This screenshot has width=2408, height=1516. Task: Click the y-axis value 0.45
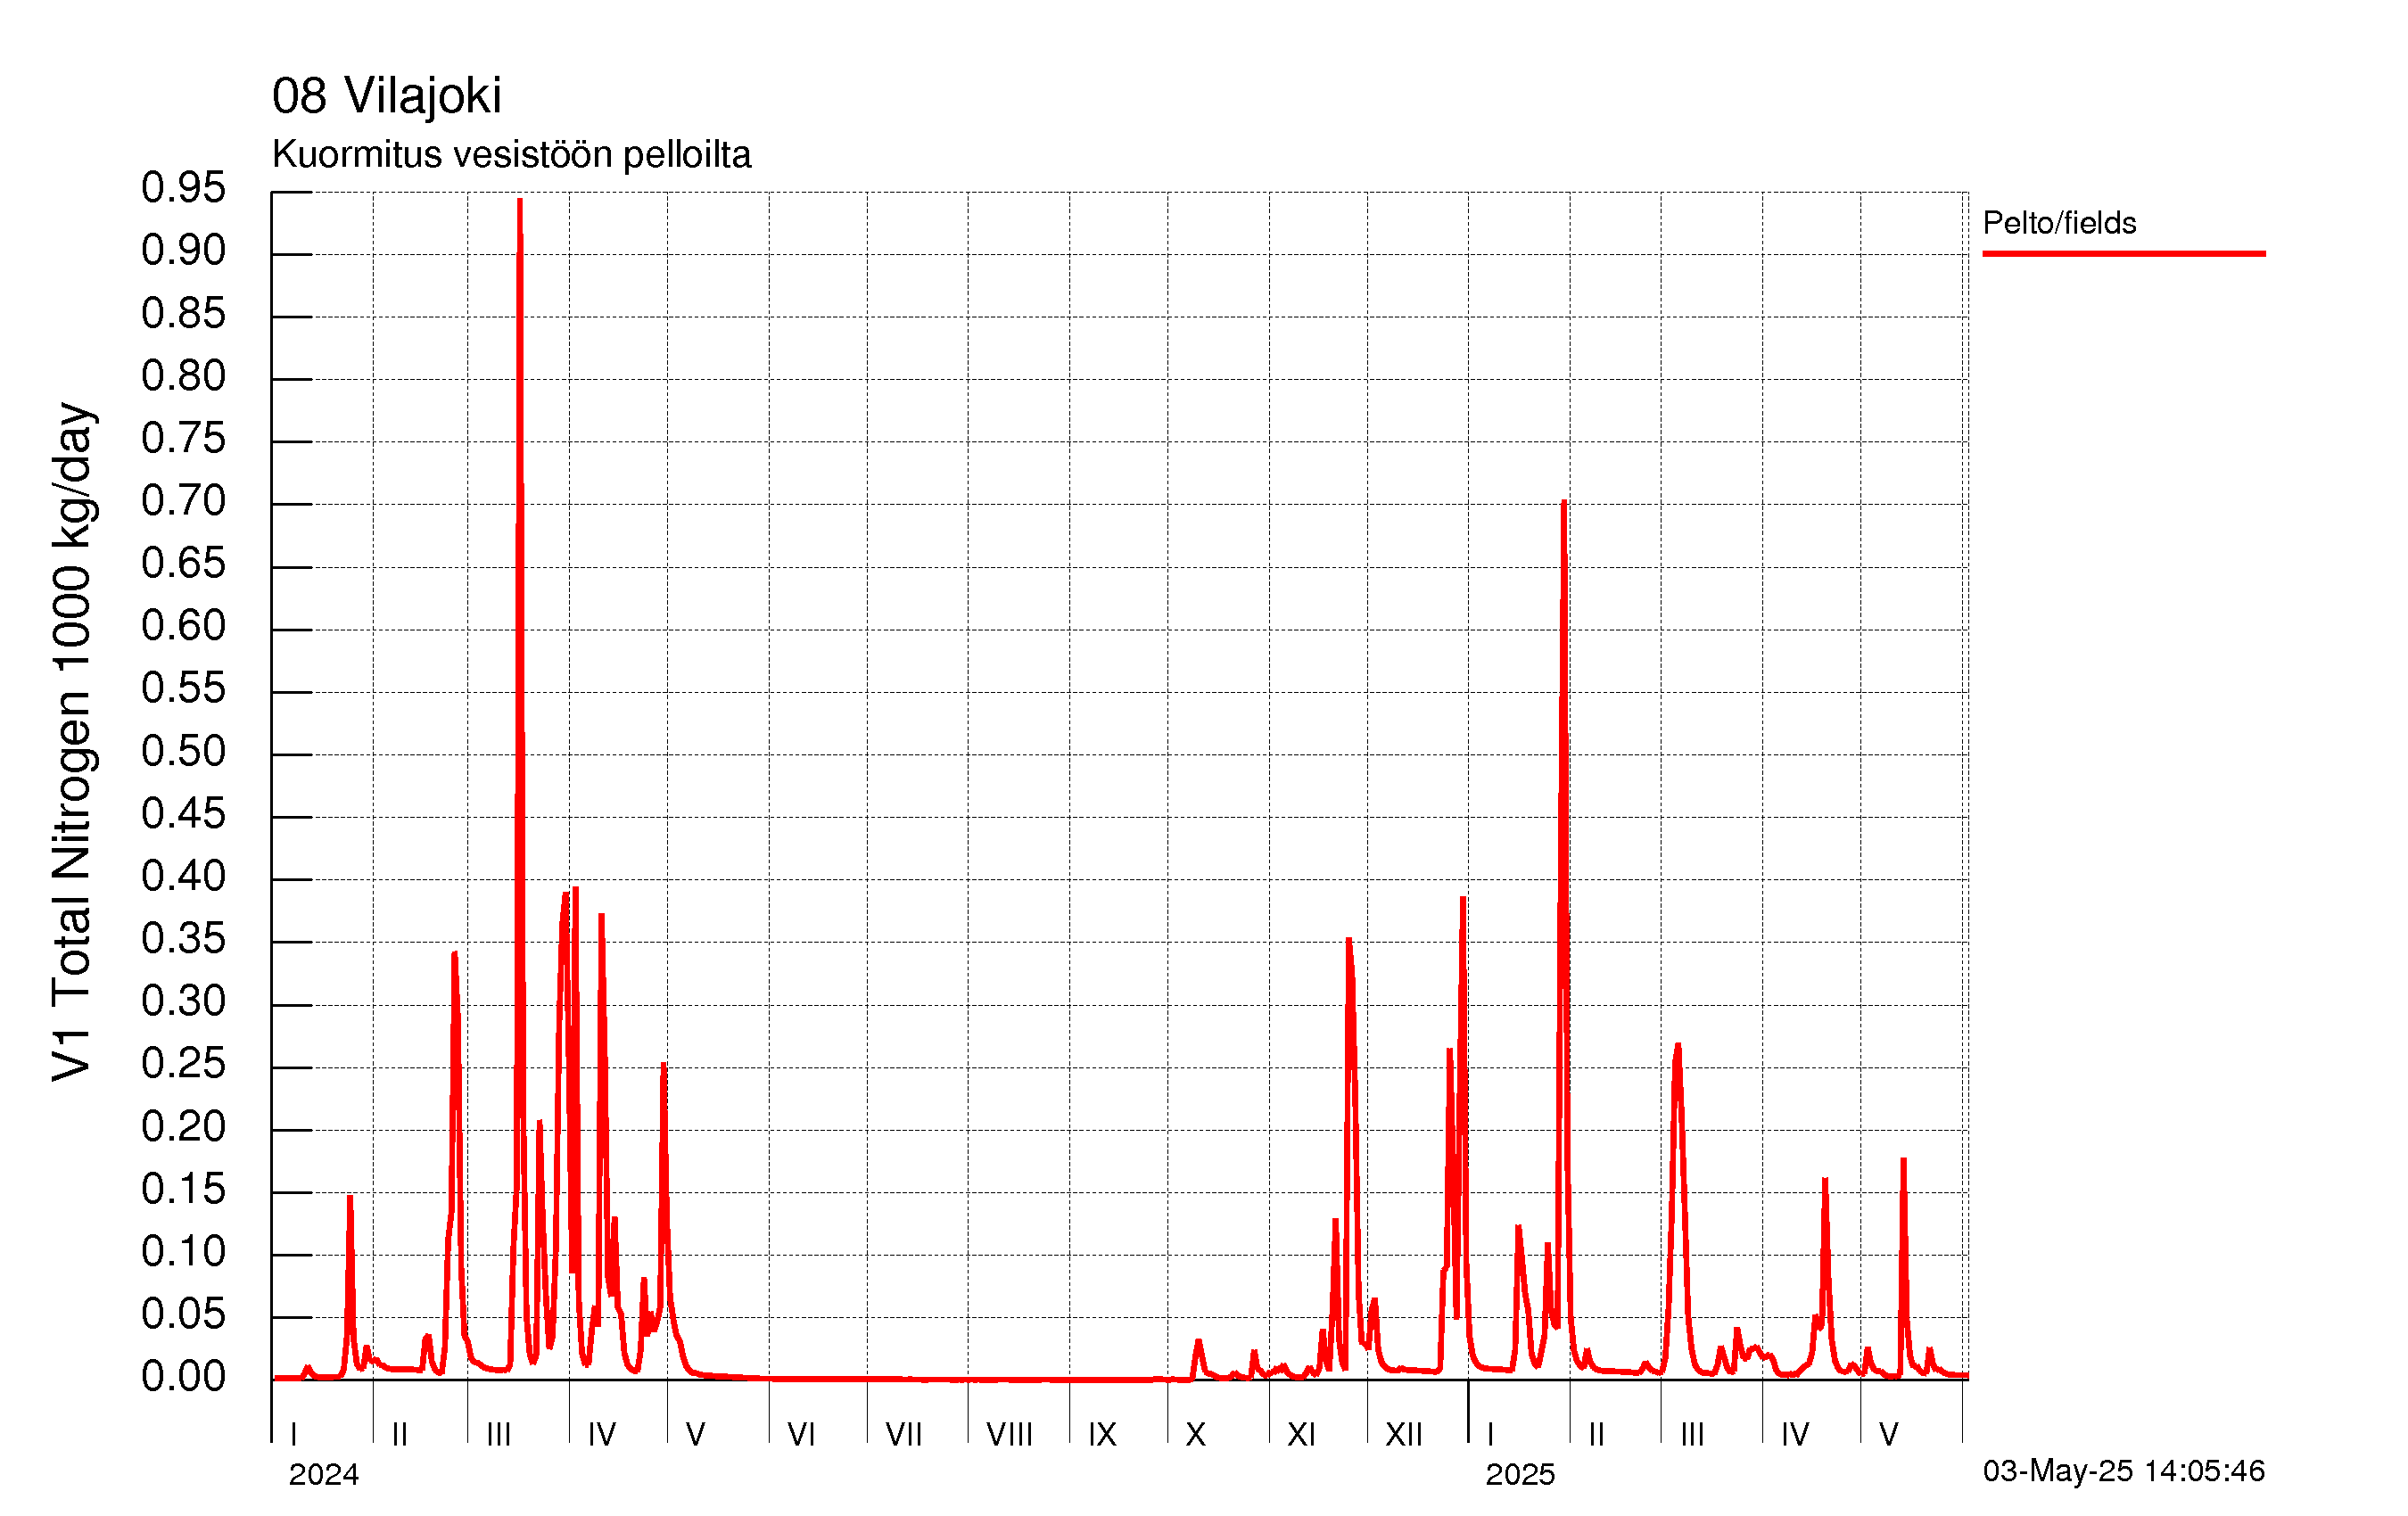[x=183, y=814]
